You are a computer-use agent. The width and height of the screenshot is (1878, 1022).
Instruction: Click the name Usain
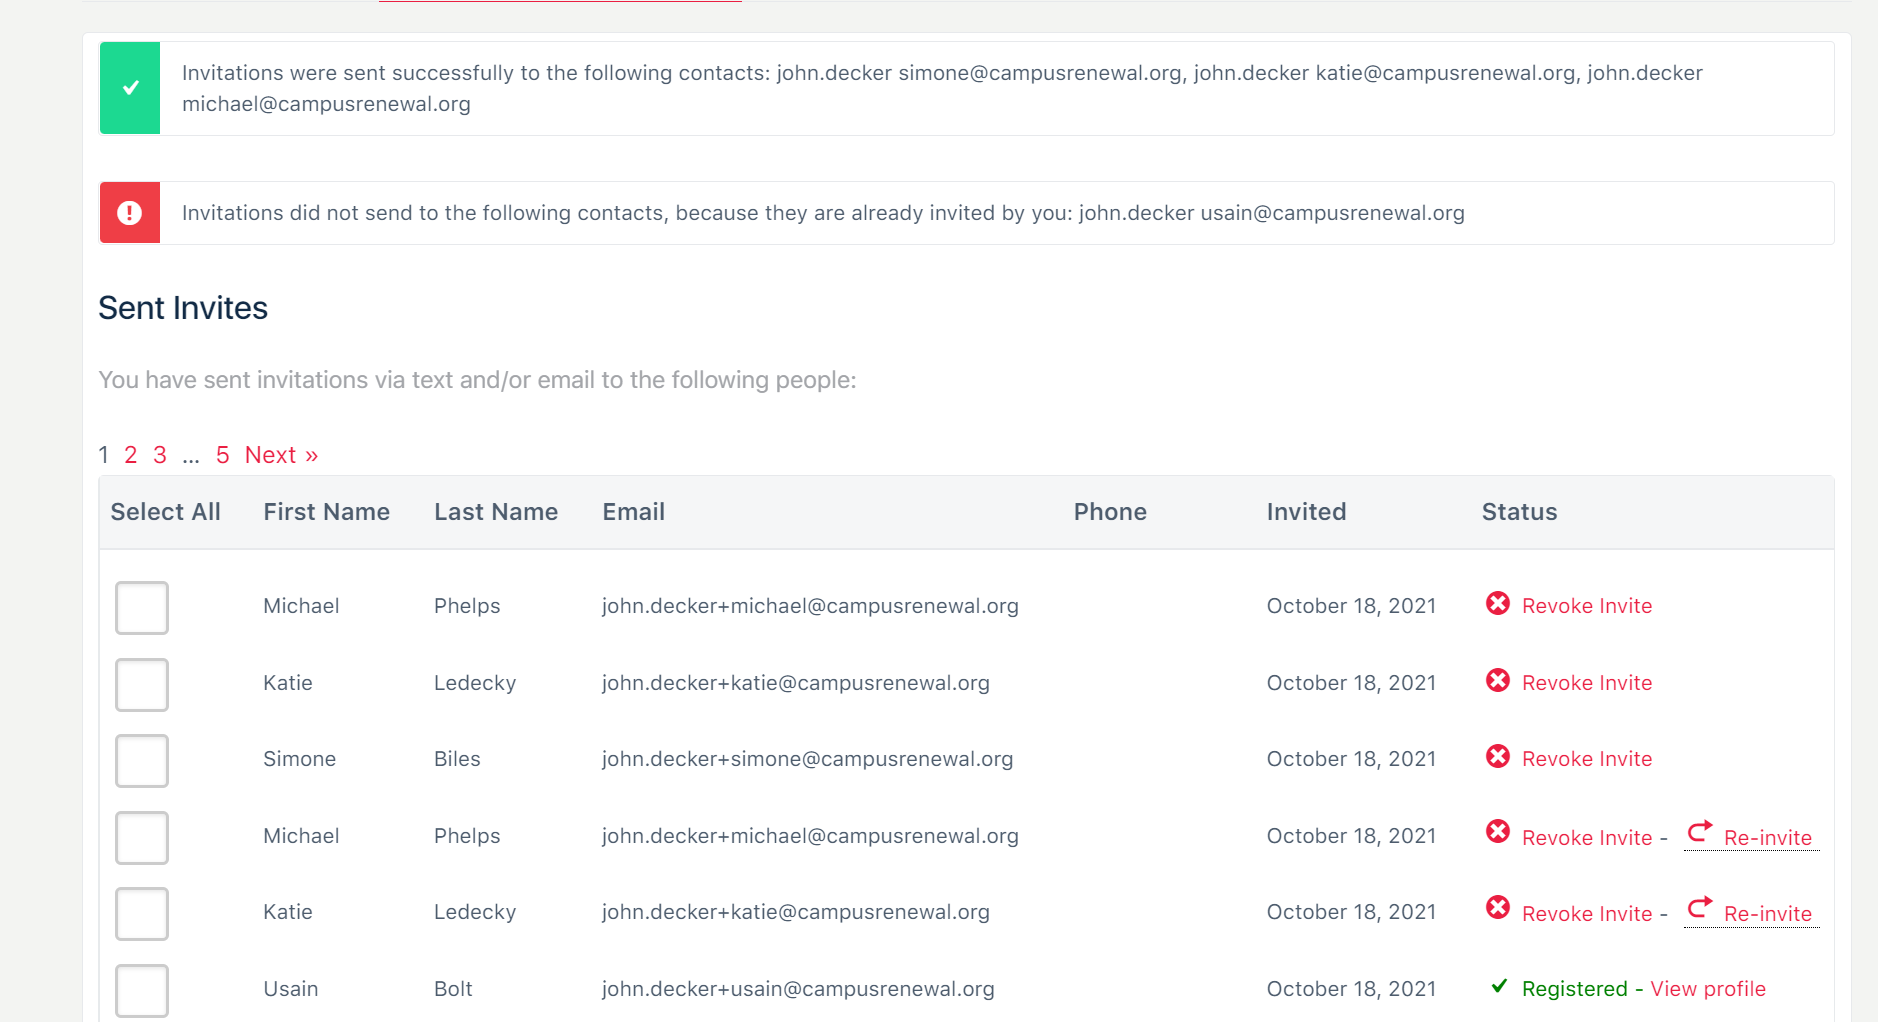click(290, 989)
